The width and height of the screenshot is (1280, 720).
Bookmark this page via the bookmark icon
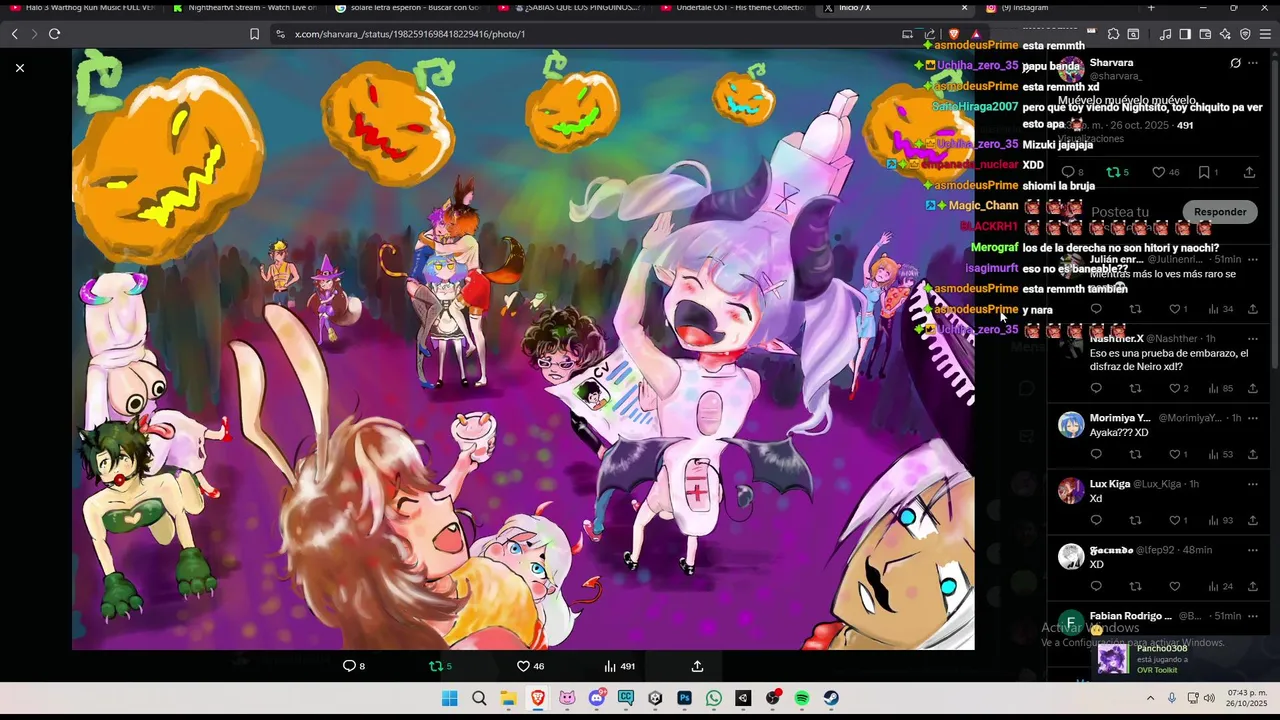click(254, 34)
